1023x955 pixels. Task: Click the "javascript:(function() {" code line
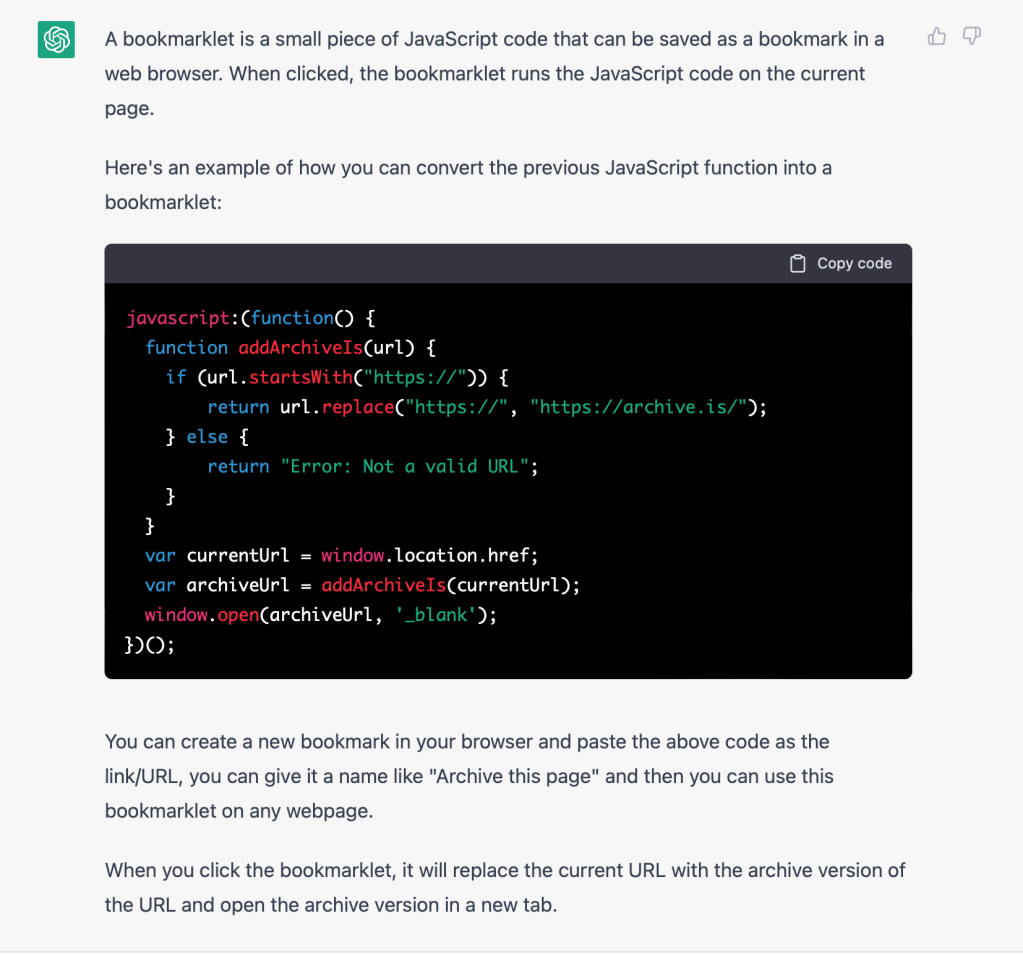[x=250, y=318]
